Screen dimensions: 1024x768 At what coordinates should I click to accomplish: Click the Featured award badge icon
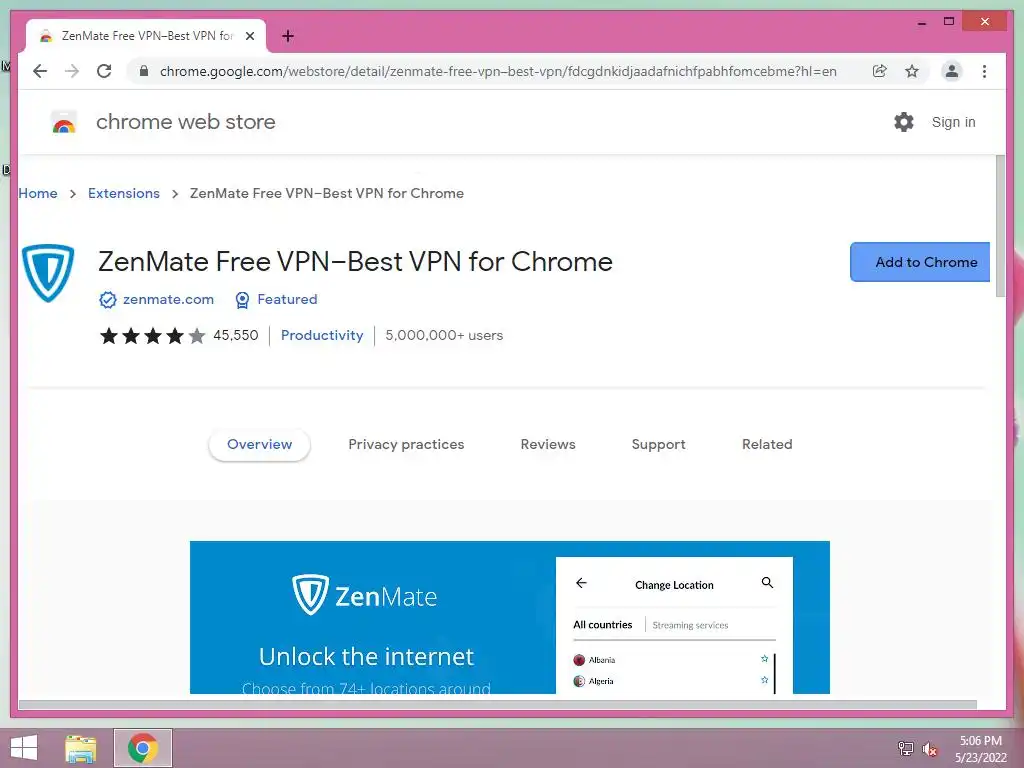point(242,300)
